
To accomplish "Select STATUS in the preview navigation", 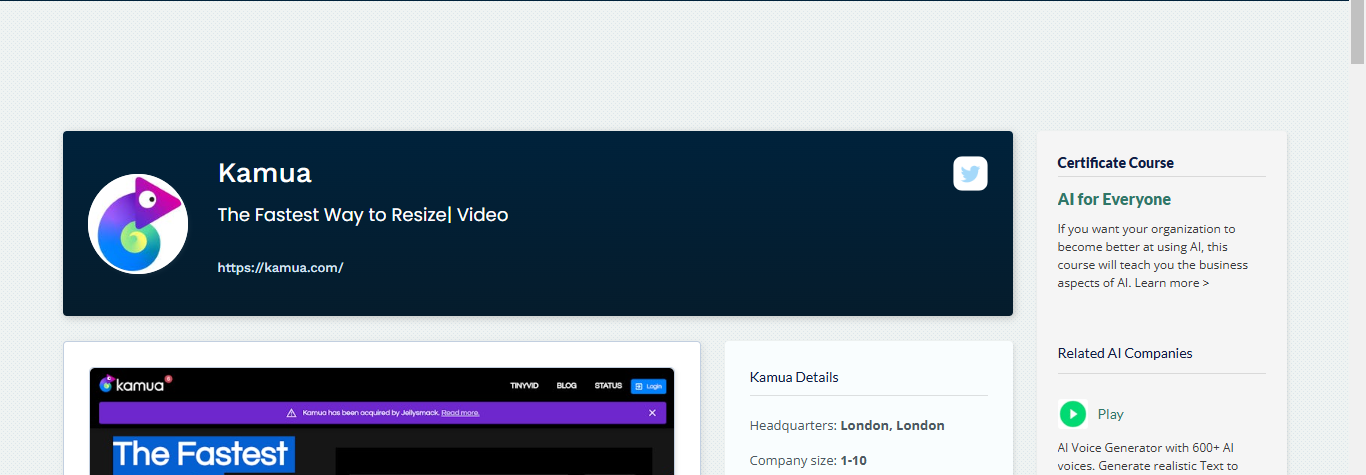I will pos(608,386).
